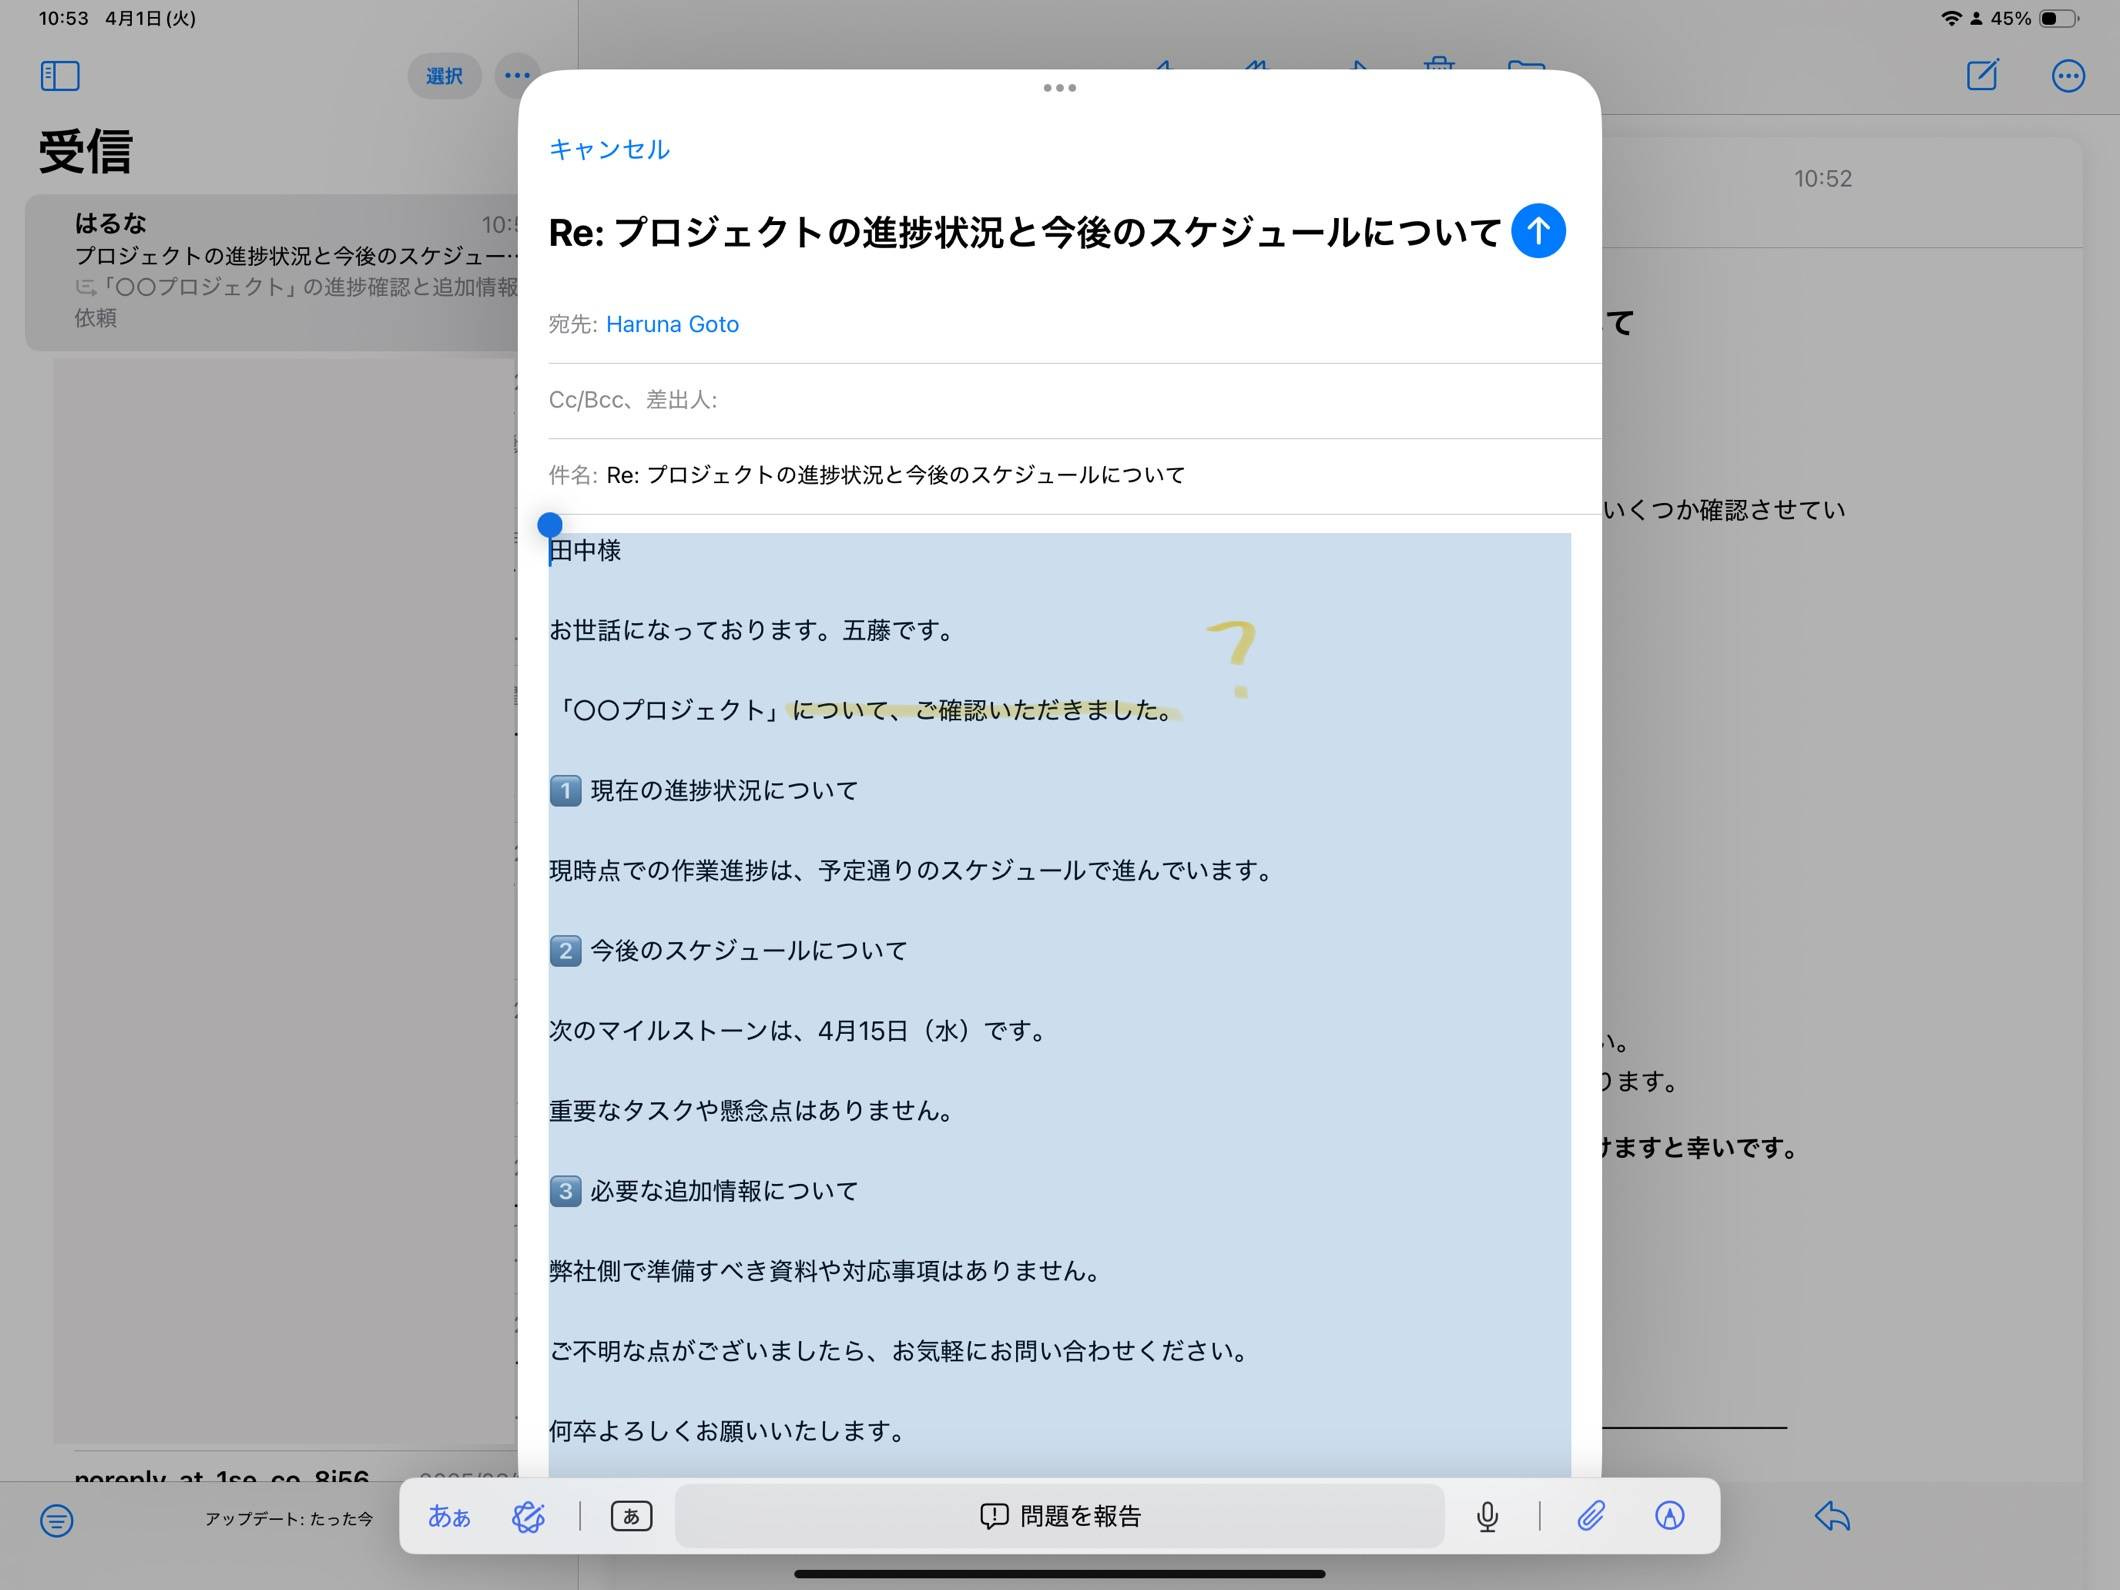The height and width of the screenshot is (1590, 2120).
Task: Tap キャンセル to discard the reply
Action: (609, 149)
